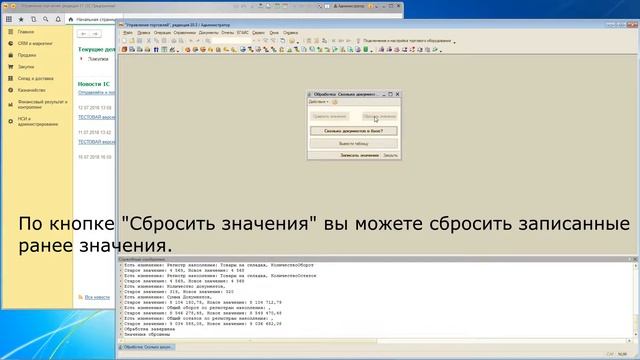
Task: Open the ТЕСТОВАЯ версия news link dated 11.07.2018
Action: (96, 142)
